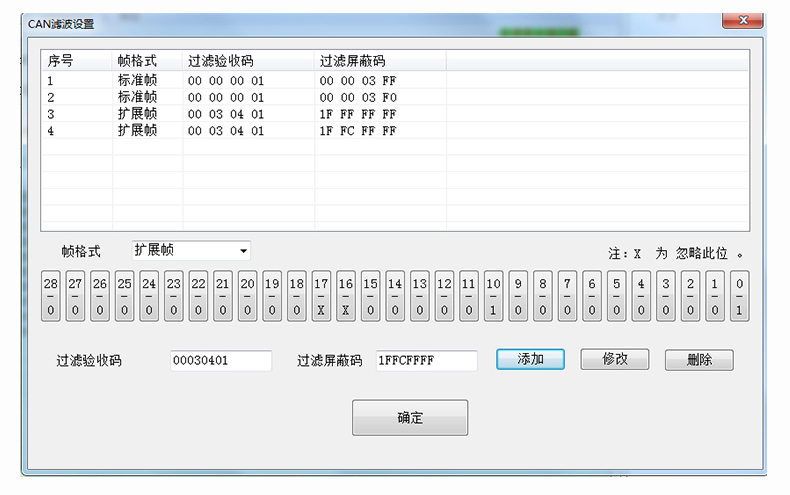This screenshot has height=495, width=790.
Task: Toggle filter bit 8 button
Action: [x=543, y=296]
